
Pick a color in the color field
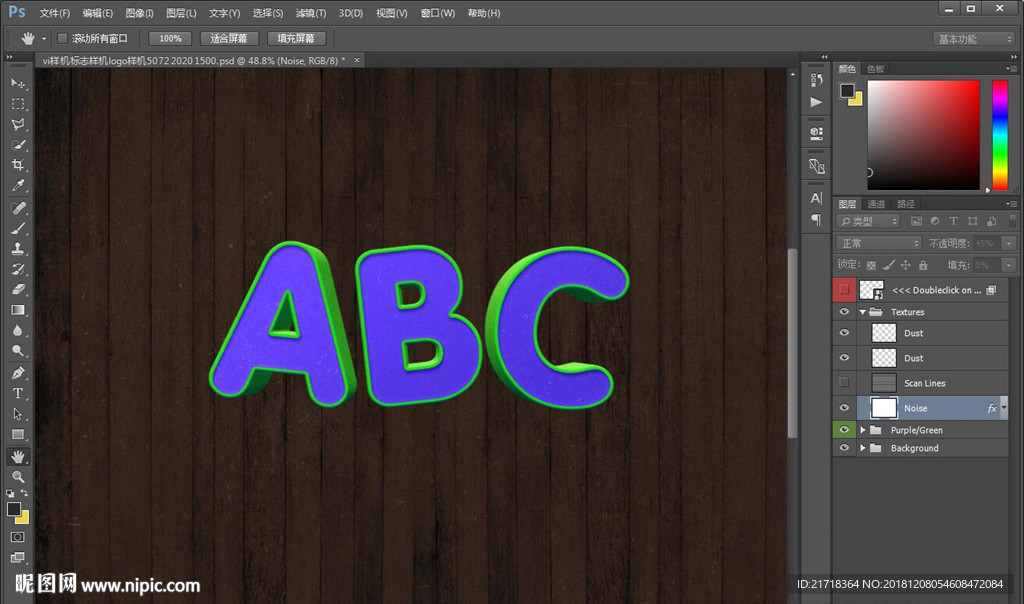coord(923,135)
